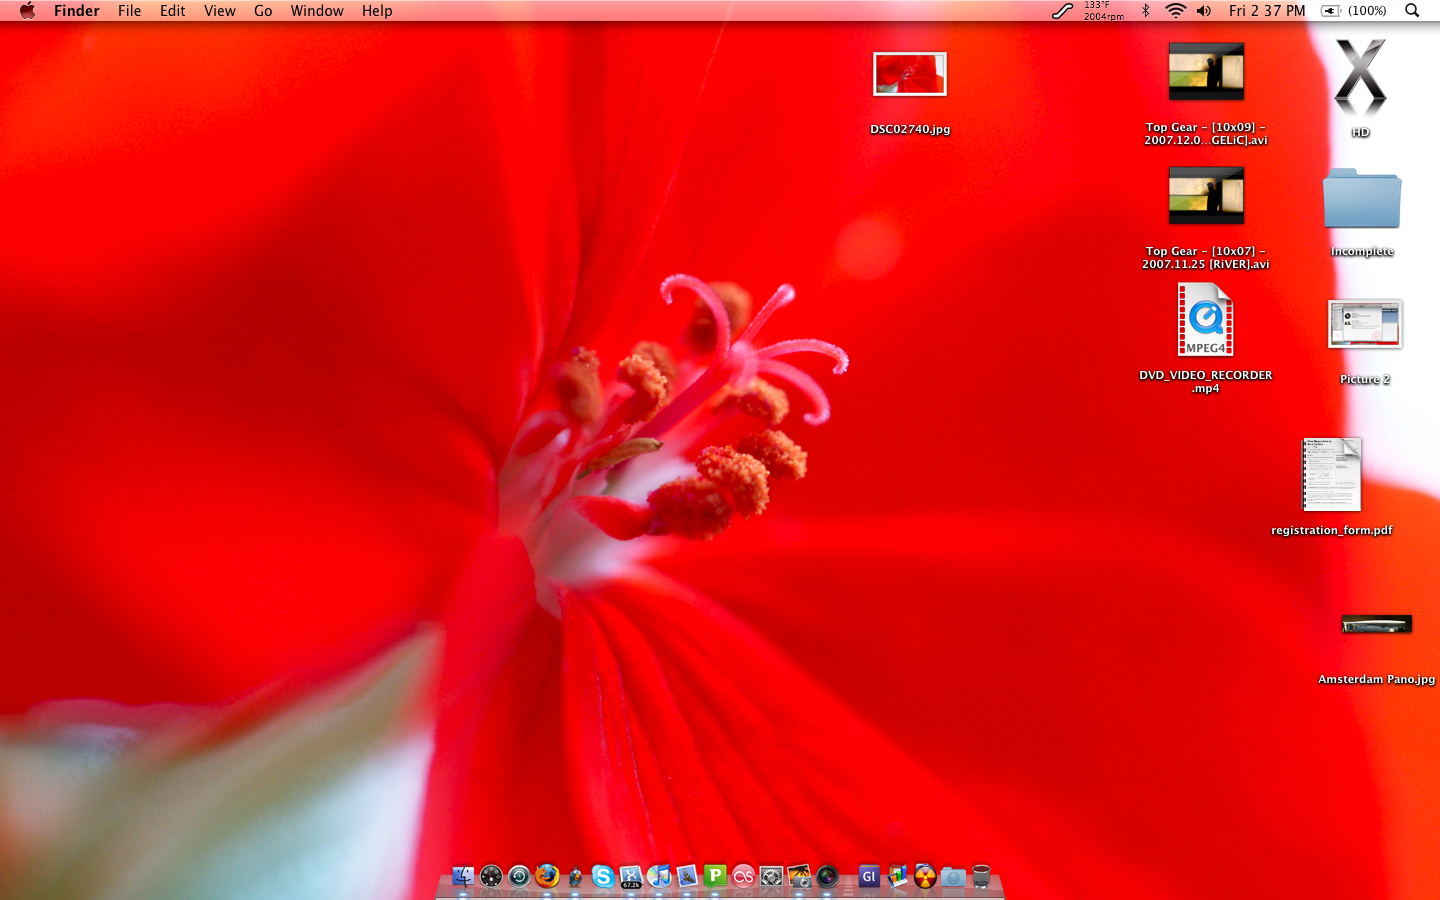Open the camera lens app in Dock
Viewport: 1440px width, 900px height.
pyautogui.click(x=827, y=877)
